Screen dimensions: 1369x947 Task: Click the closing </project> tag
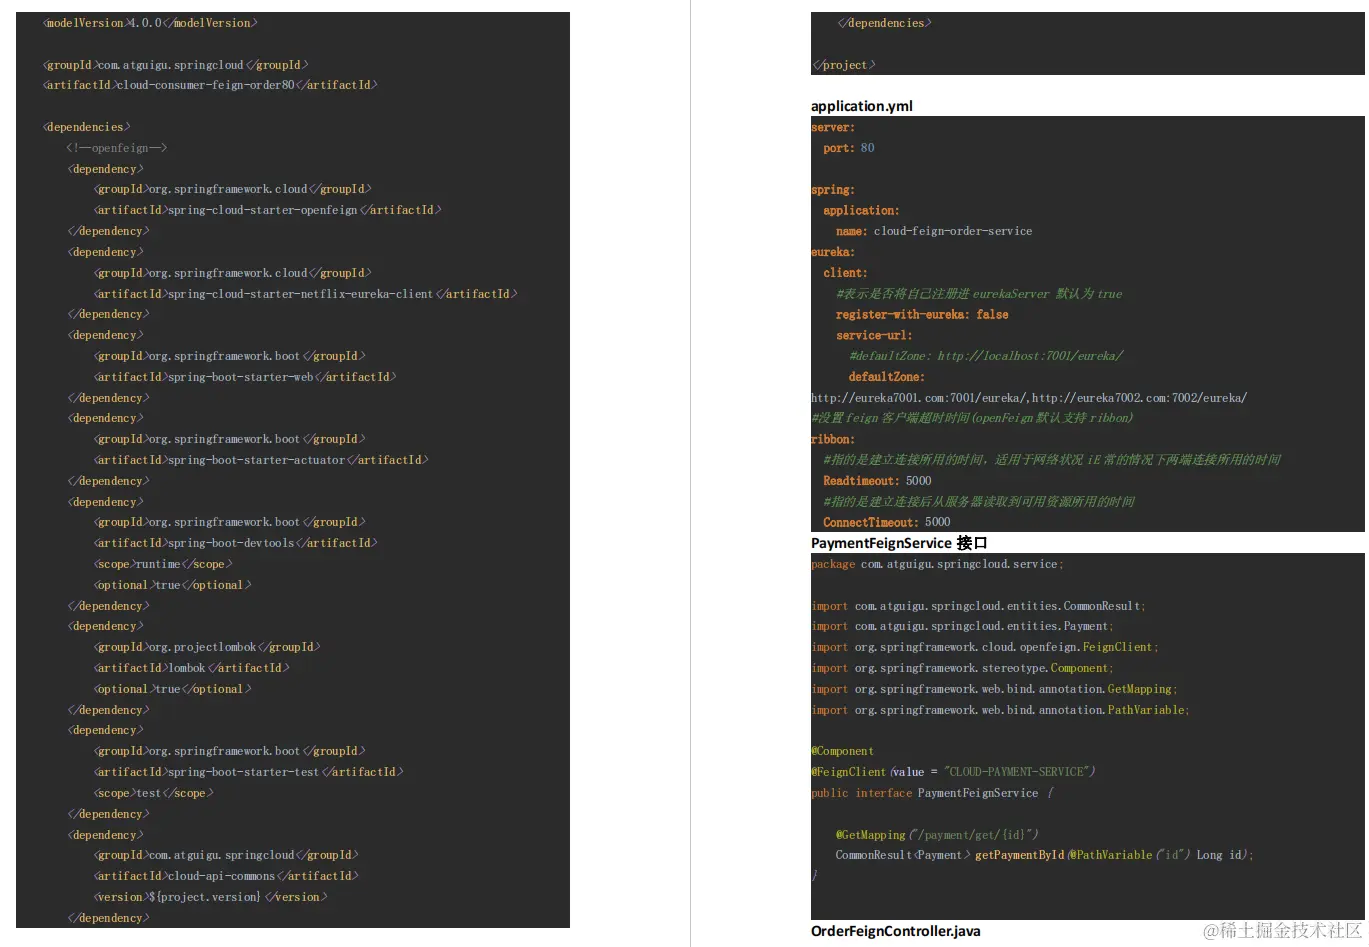pyautogui.click(x=843, y=65)
